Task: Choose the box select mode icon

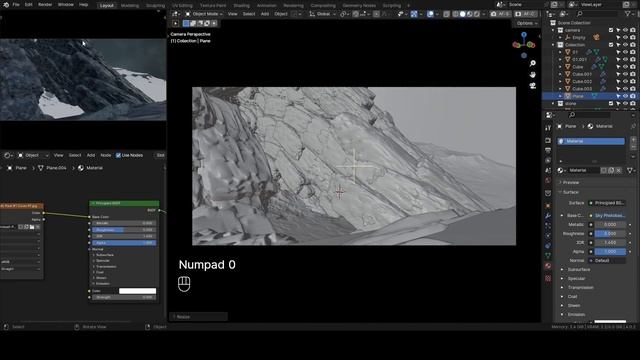Action: [186, 23]
